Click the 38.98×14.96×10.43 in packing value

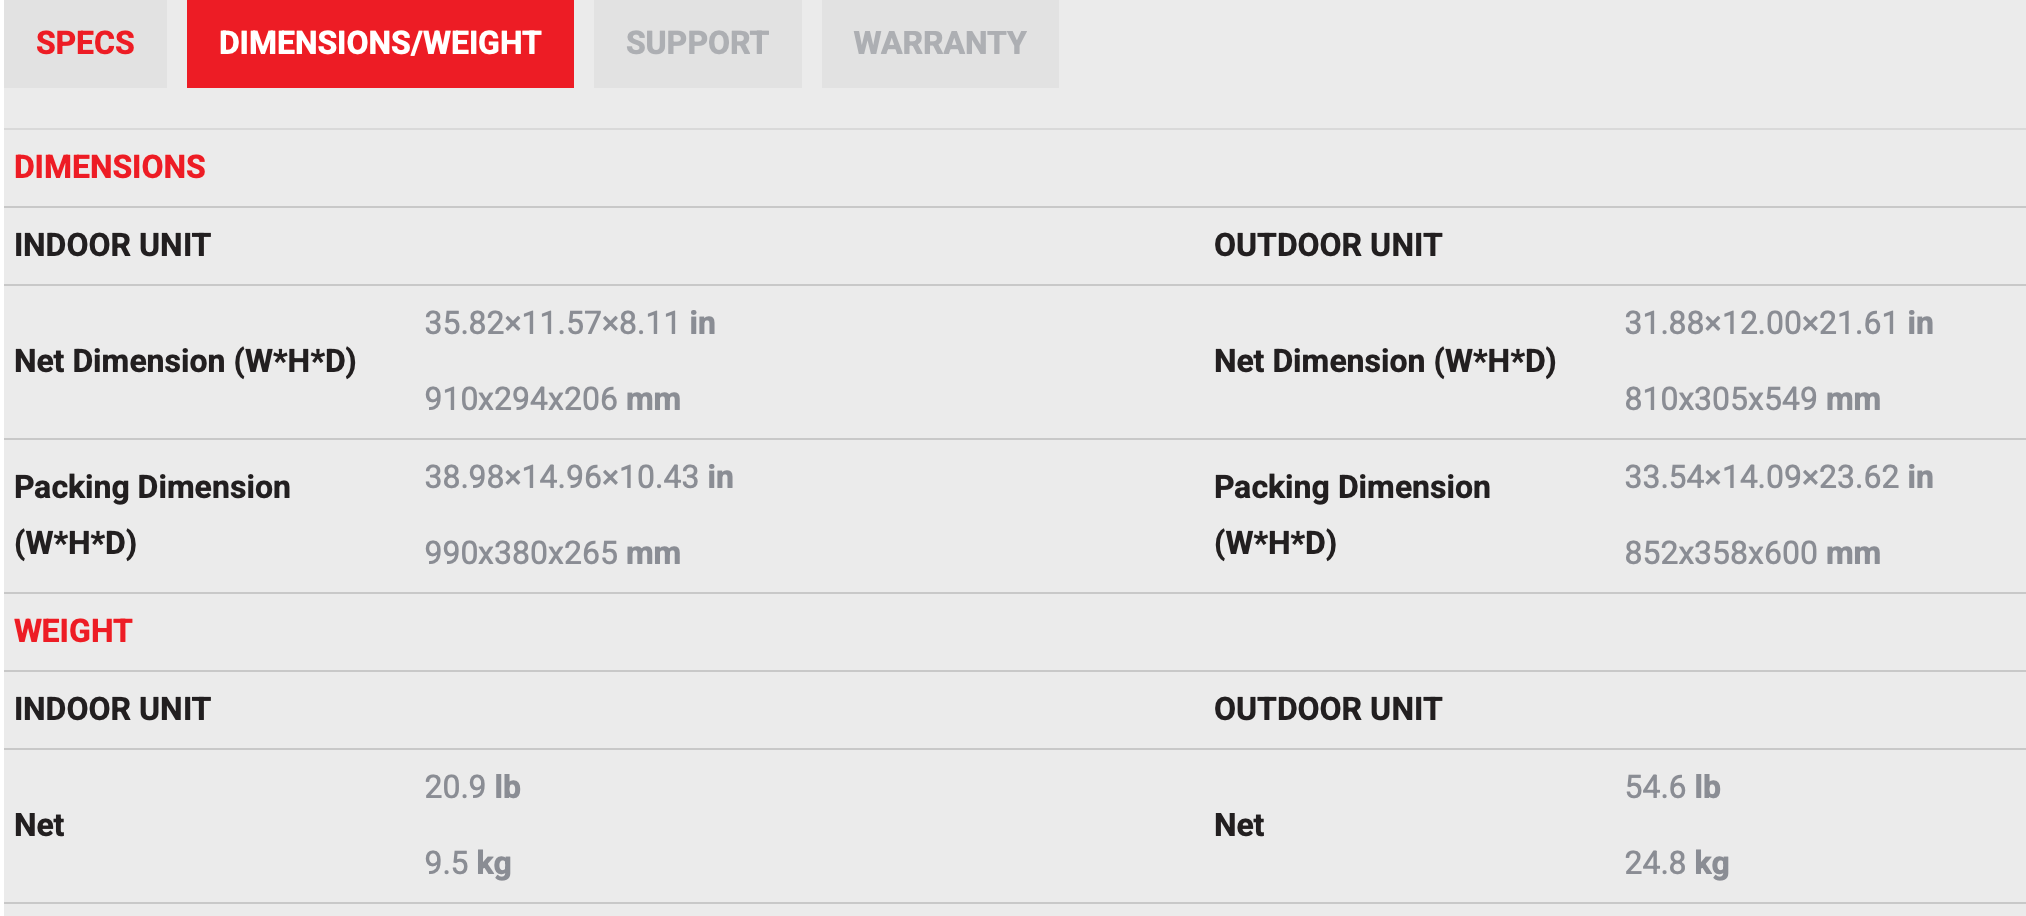579,477
